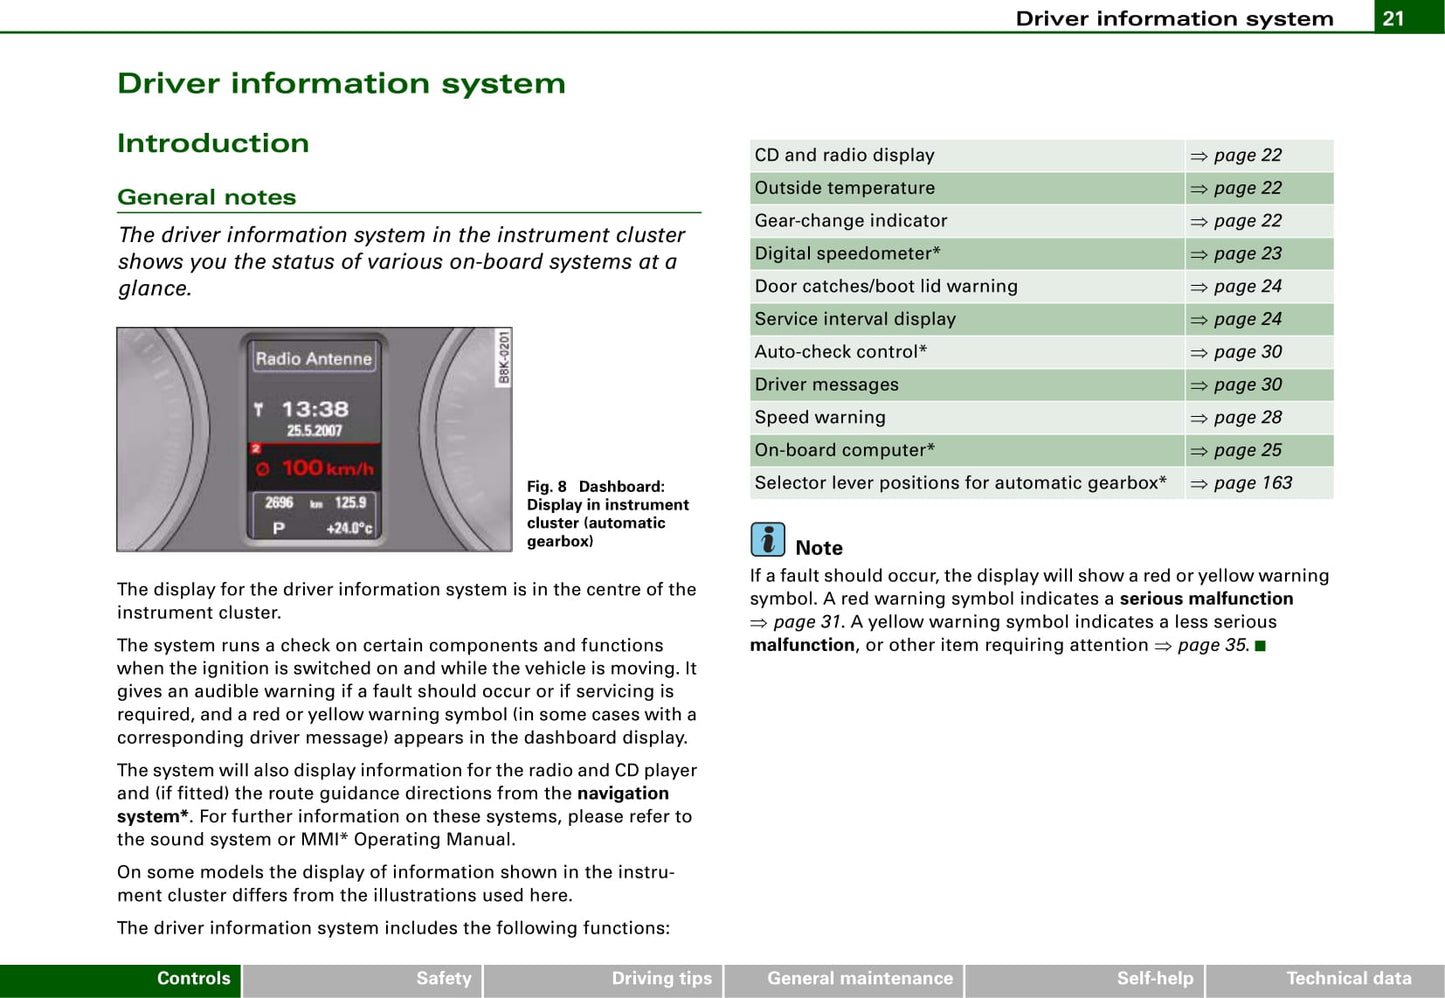Open page 163 selector lever positions link

[1251, 484]
